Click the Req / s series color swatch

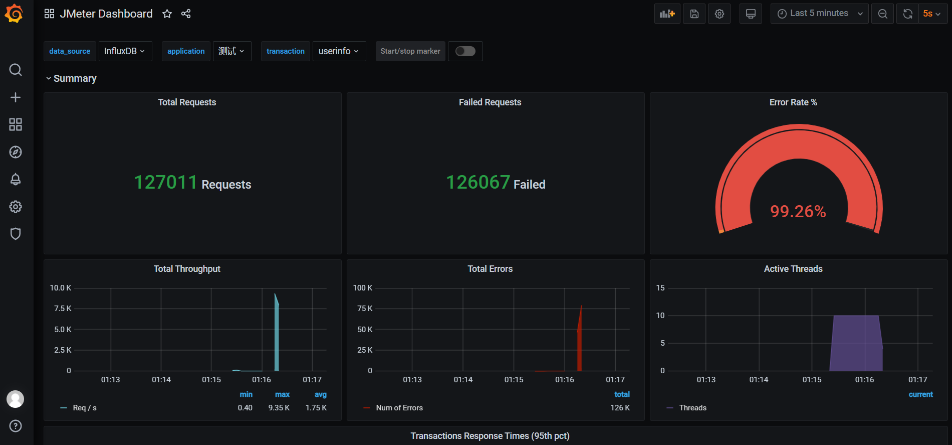[63, 407]
